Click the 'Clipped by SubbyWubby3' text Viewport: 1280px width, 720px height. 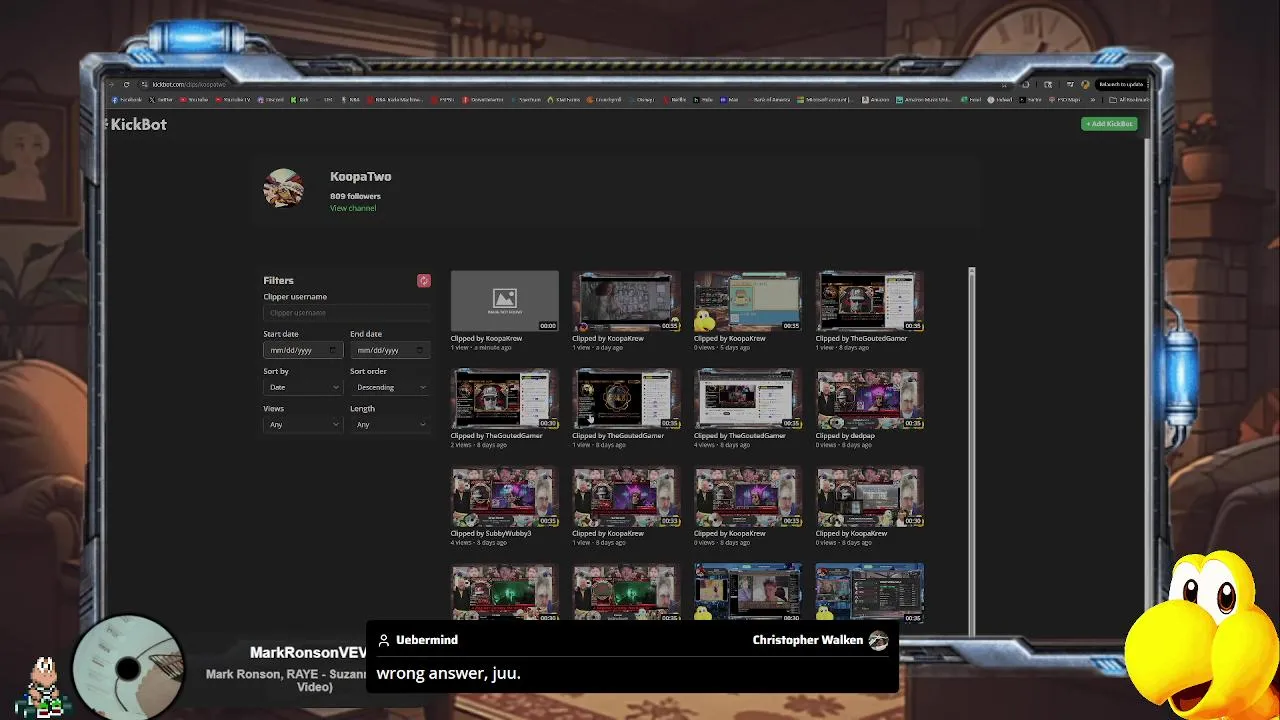click(x=490, y=534)
